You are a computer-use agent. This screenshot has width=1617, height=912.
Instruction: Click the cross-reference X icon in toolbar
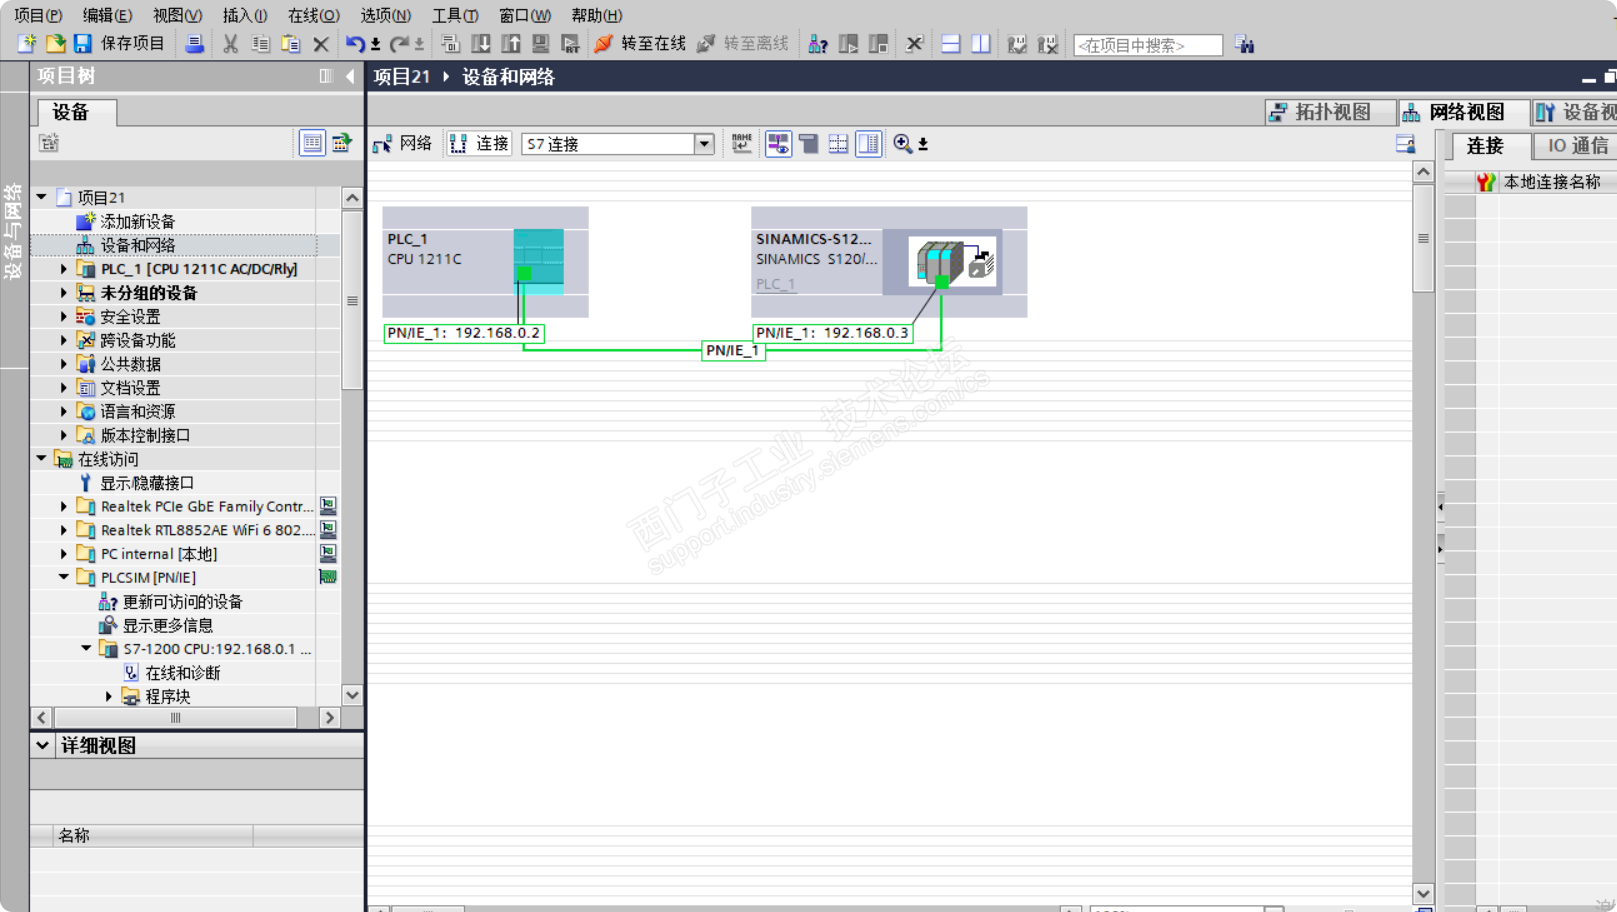tap(914, 44)
